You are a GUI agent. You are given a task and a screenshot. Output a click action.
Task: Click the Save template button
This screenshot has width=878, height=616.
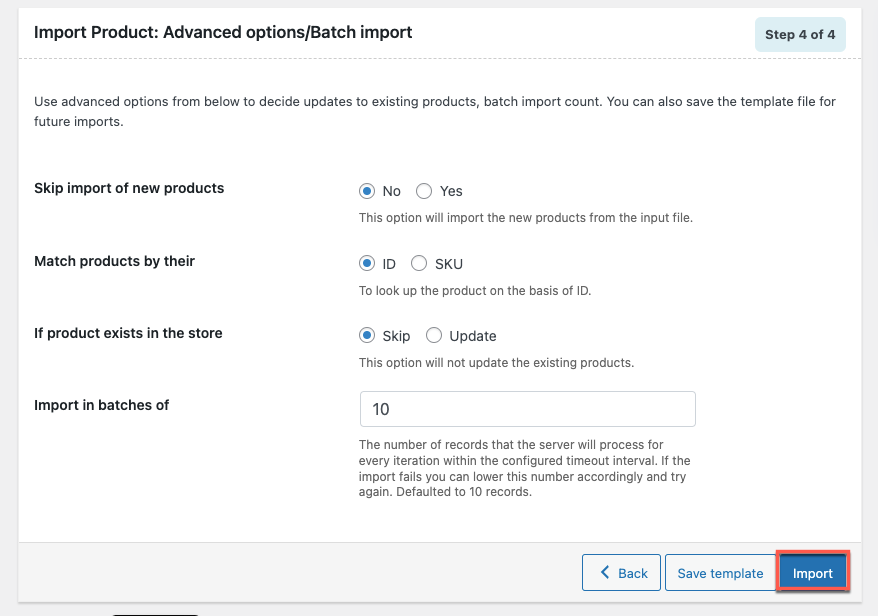coord(720,573)
